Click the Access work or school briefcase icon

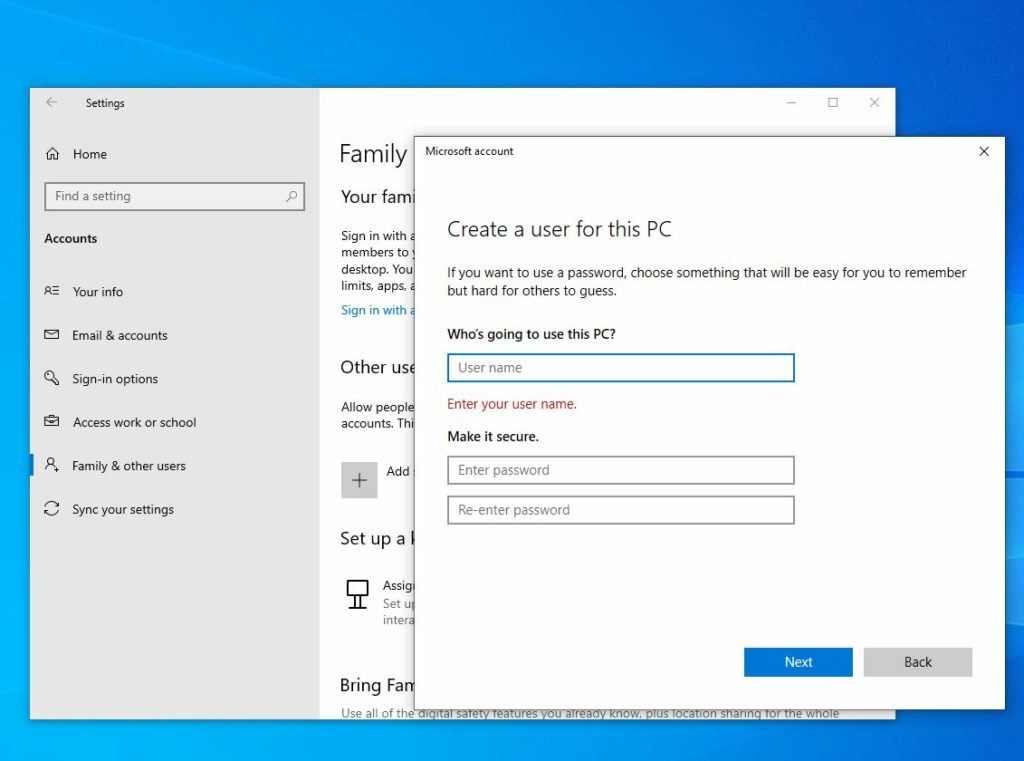click(x=52, y=421)
